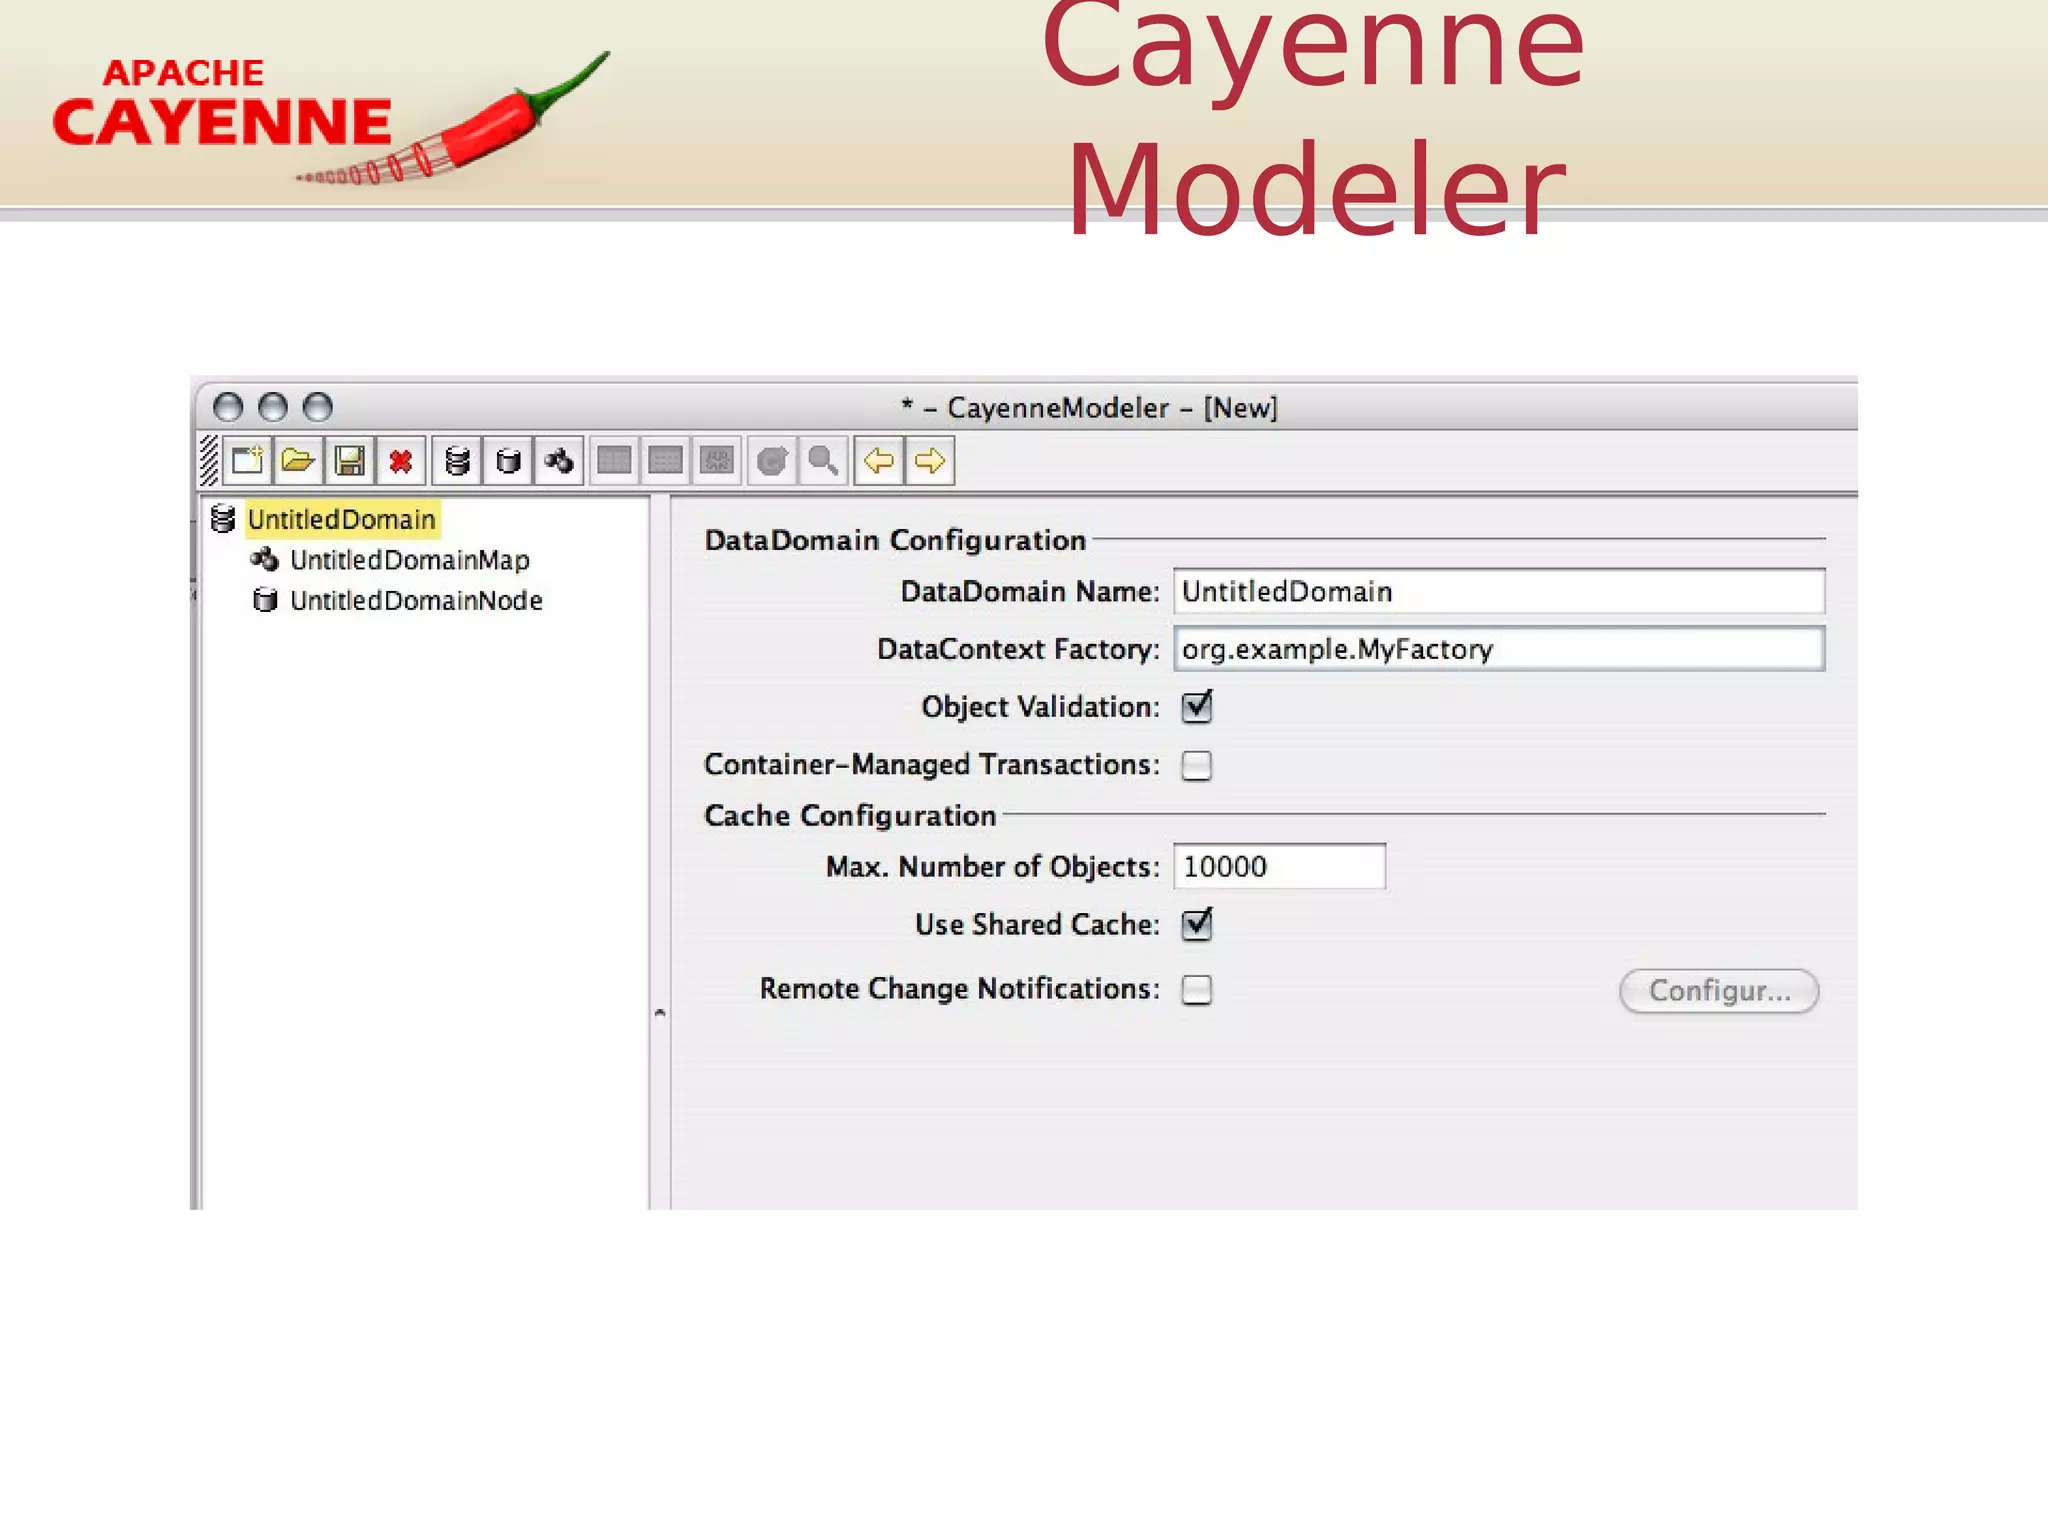Click the disabled Create DbEntity table icon
This screenshot has width=2048, height=1536.
point(614,461)
